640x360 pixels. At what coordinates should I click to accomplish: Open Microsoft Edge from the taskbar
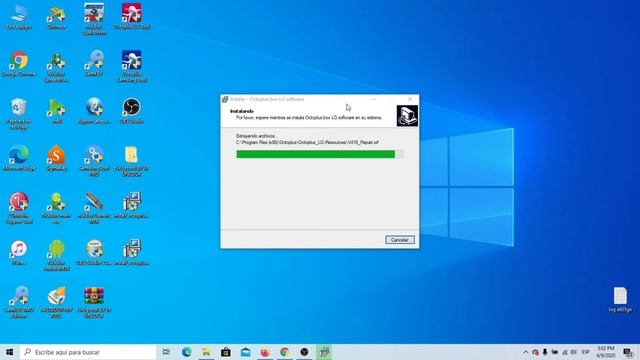click(187, 352)
